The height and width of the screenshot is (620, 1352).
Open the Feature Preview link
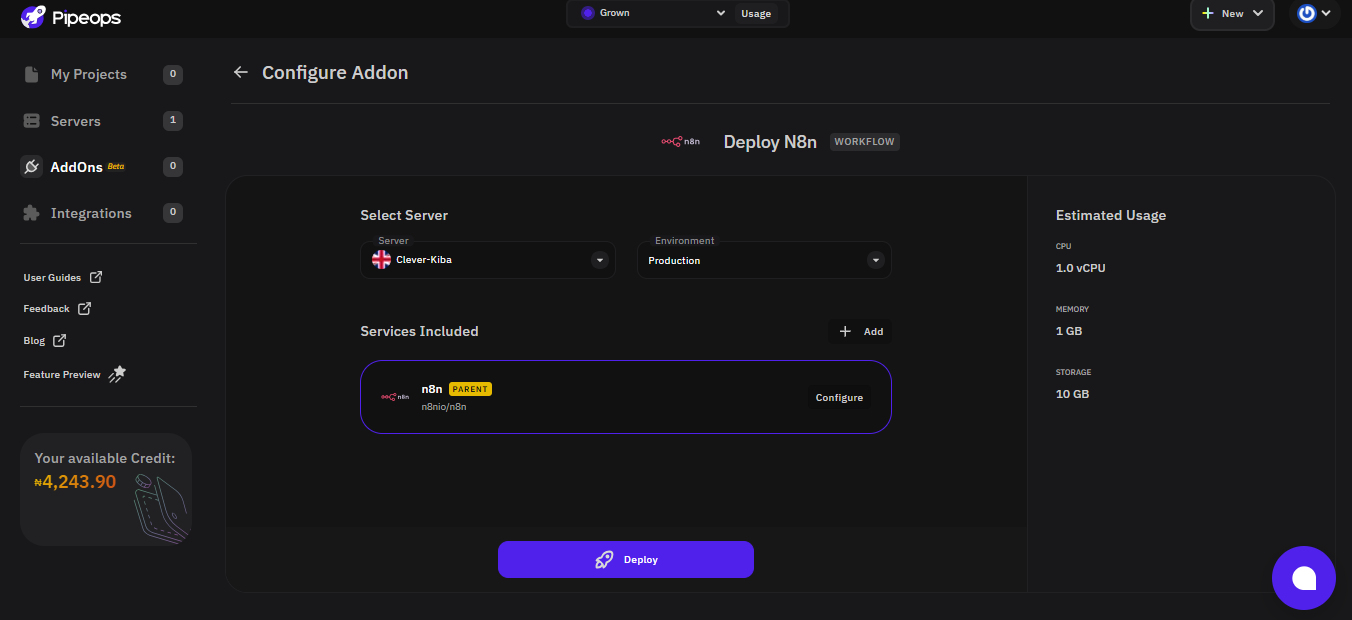(x=75, y=374)
